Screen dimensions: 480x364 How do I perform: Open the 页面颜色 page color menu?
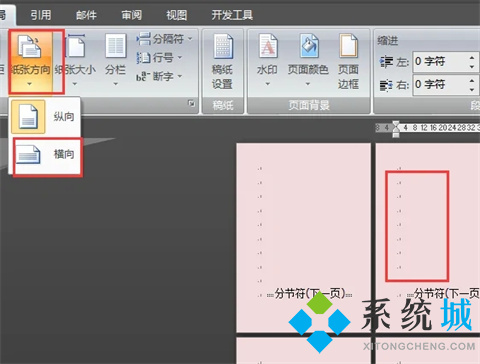308,60
